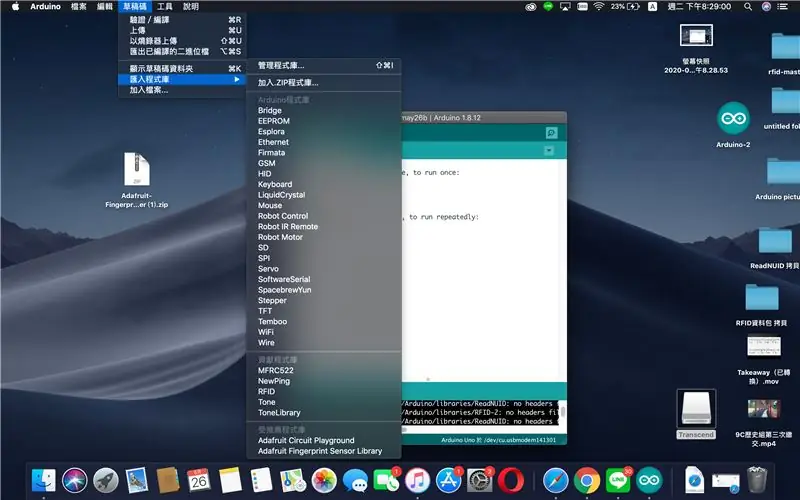Viewport: 800px width, 500px height.
Task: Select 9C歷史組 mp4 video on desktop
Action: [x=764, y=409]
